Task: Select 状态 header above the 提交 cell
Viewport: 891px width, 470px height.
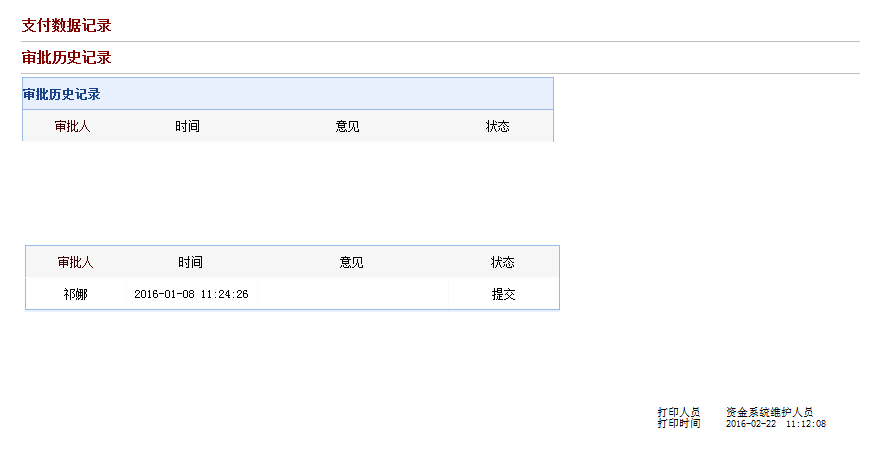Action: 502,262
